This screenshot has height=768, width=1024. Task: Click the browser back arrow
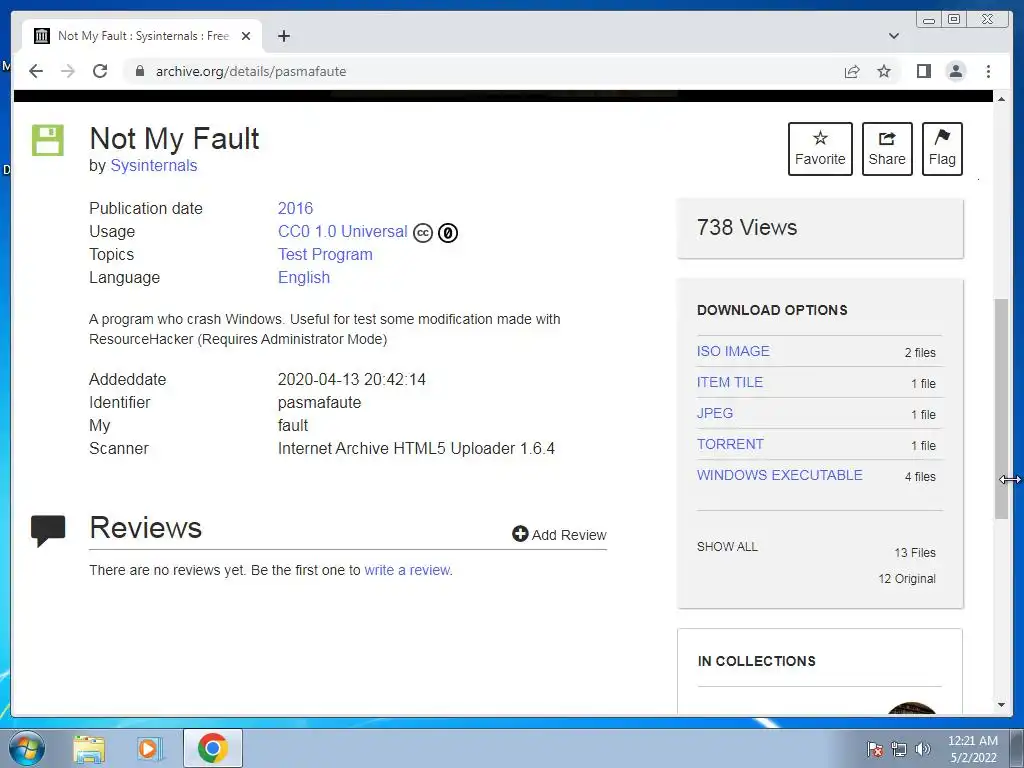[x=36, y=71]
